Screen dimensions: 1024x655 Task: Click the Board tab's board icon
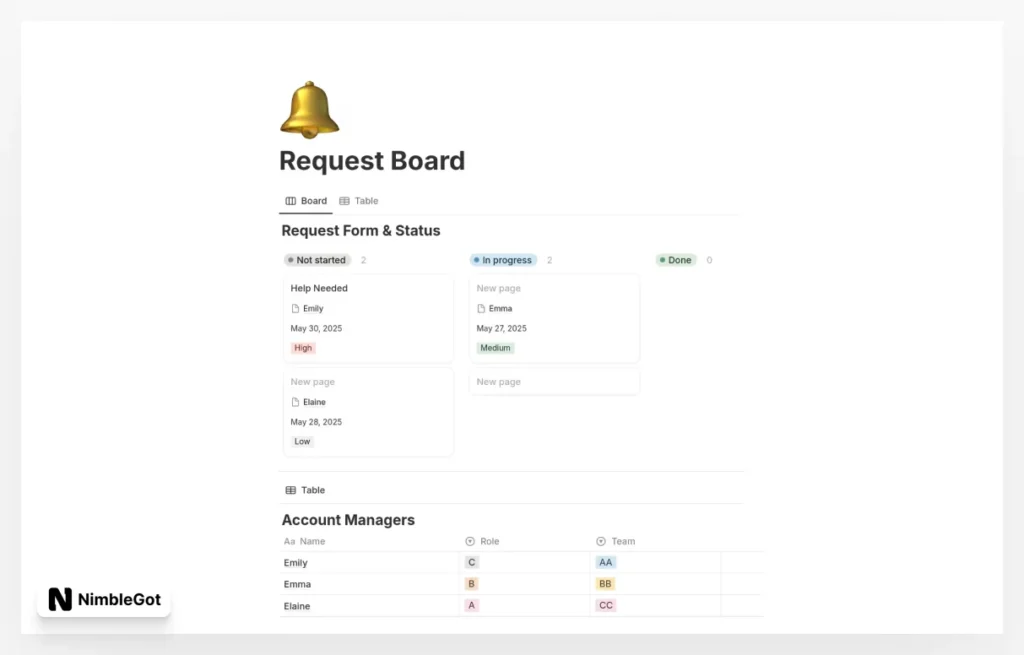[291, 201]
